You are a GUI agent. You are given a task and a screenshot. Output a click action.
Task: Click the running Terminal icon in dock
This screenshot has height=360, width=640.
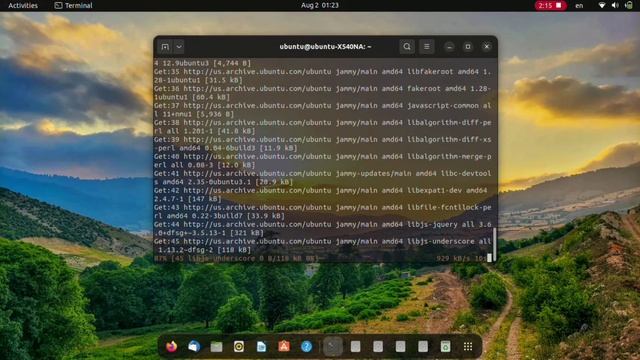coord(333,347)
